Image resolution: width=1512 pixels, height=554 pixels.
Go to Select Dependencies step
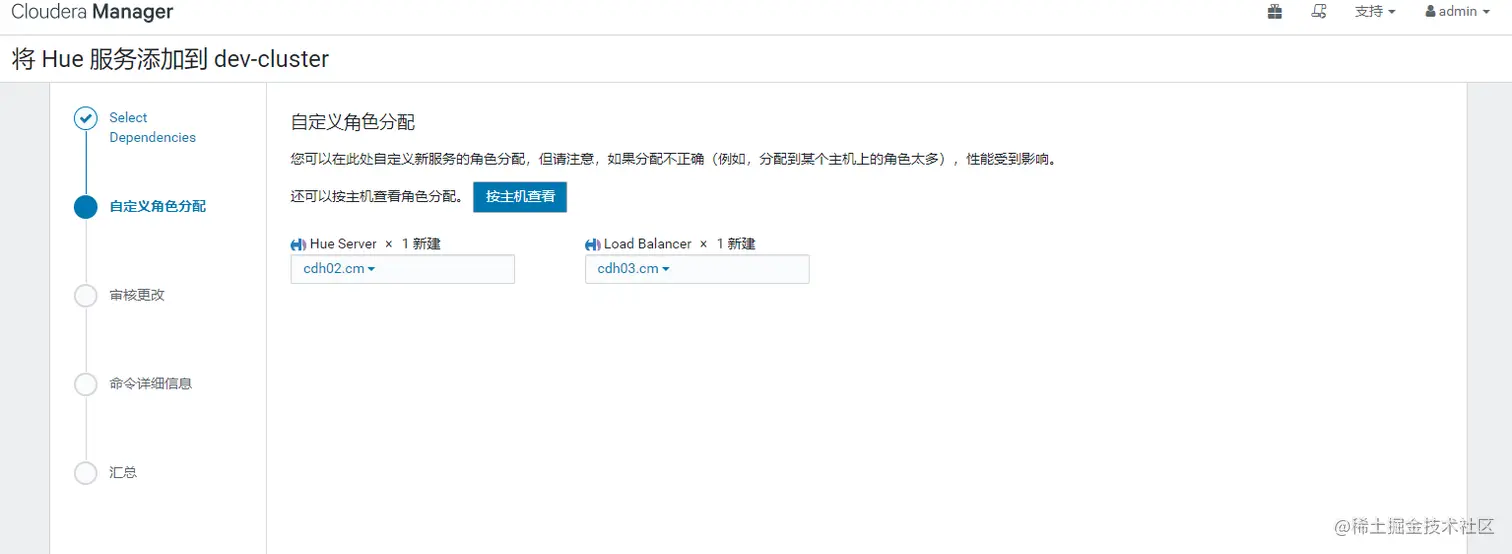pos(152,128)
